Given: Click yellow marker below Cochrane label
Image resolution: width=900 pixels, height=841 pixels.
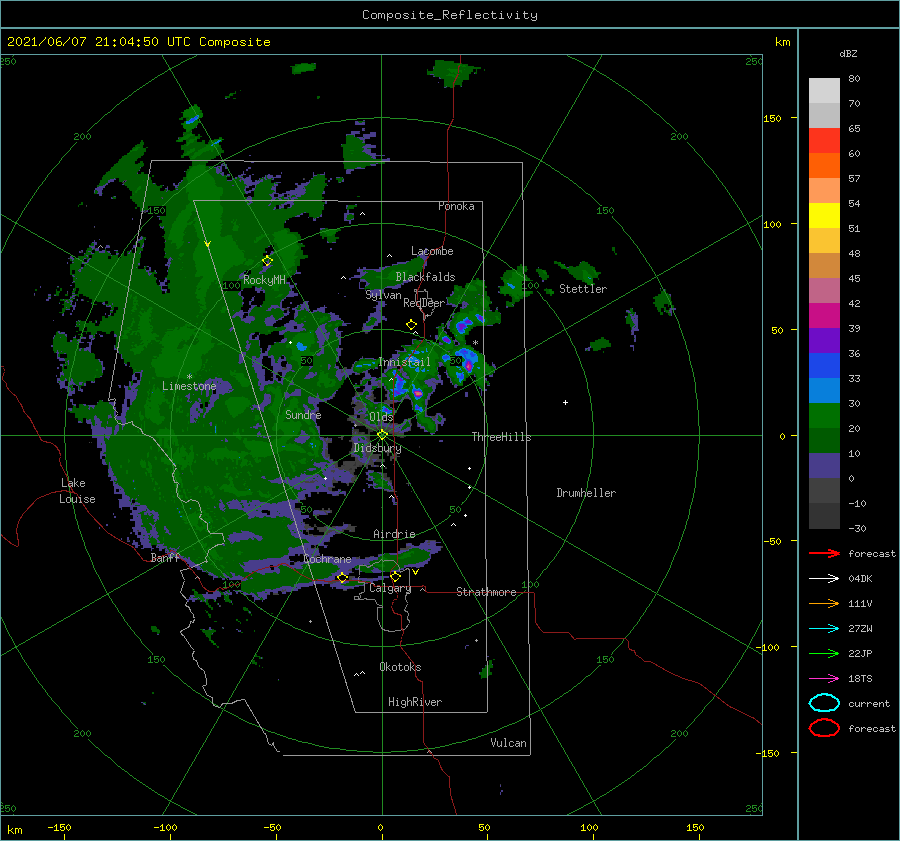Looking at the screenshot, I should 342,578.
